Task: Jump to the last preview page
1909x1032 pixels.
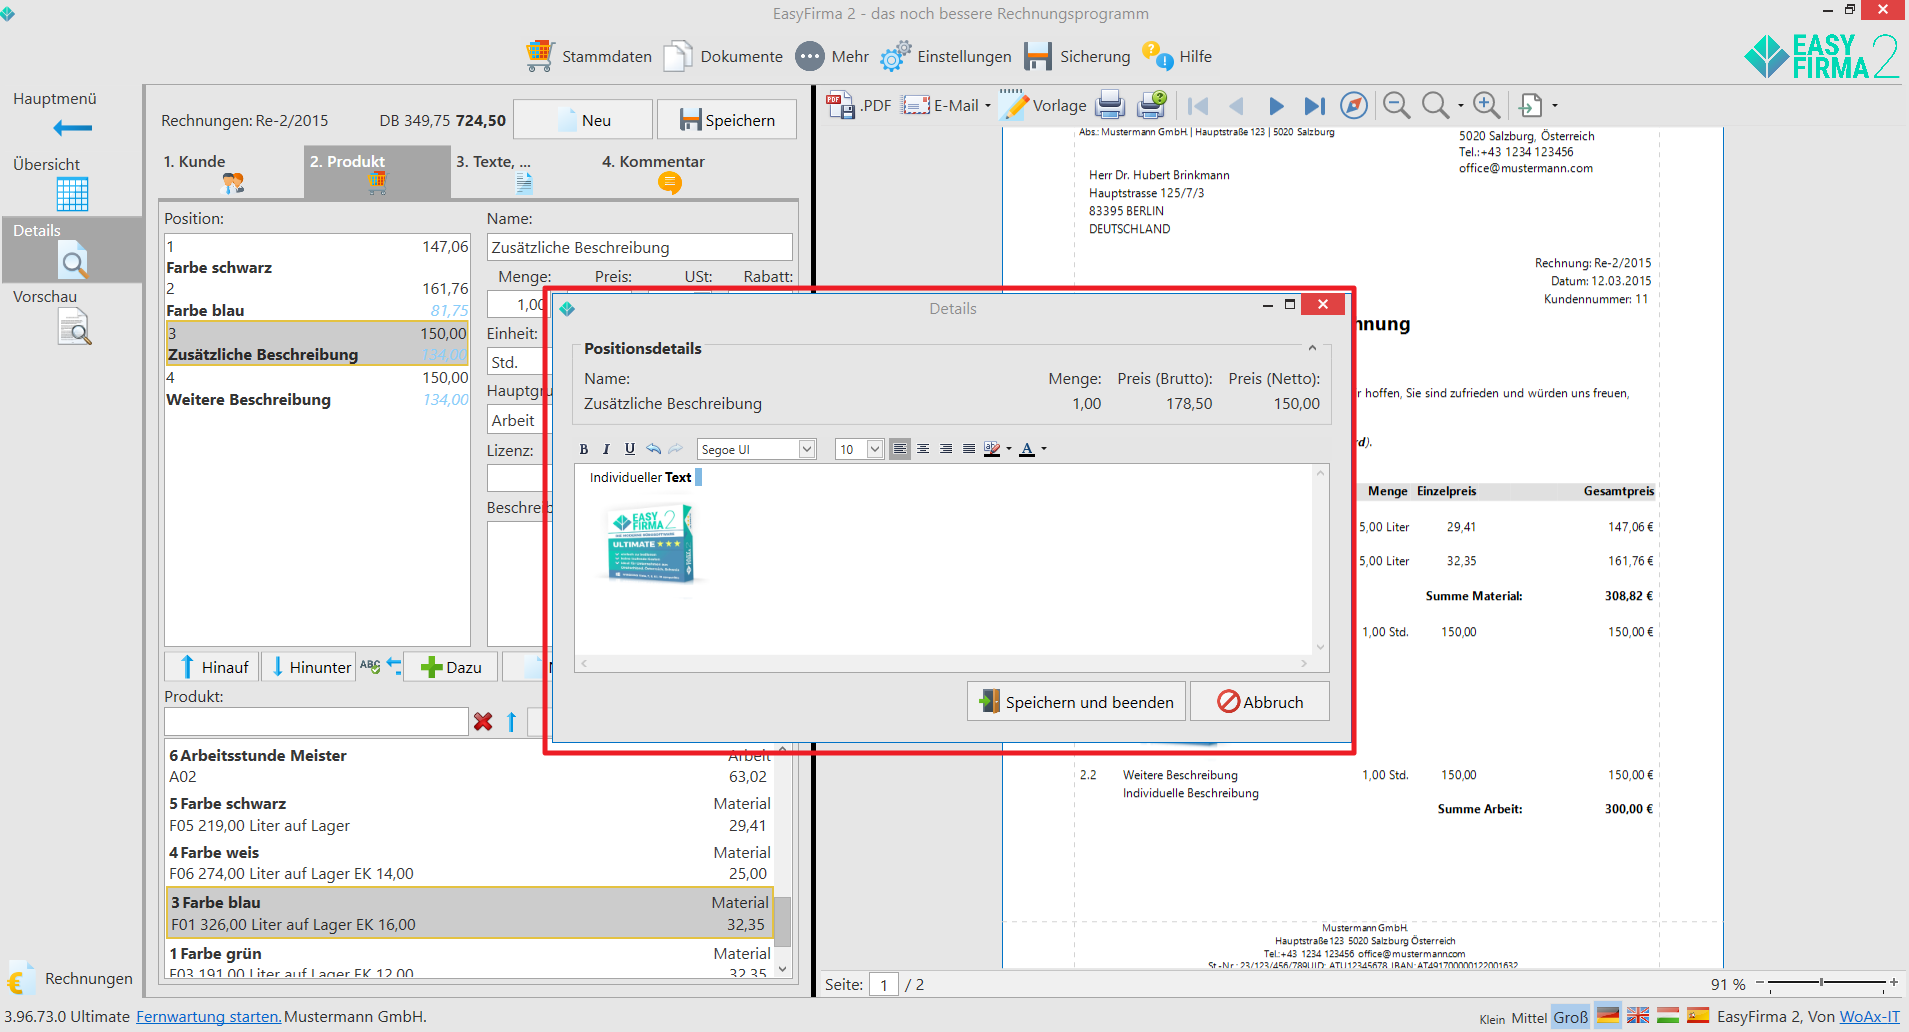Action: [1314, 105]
